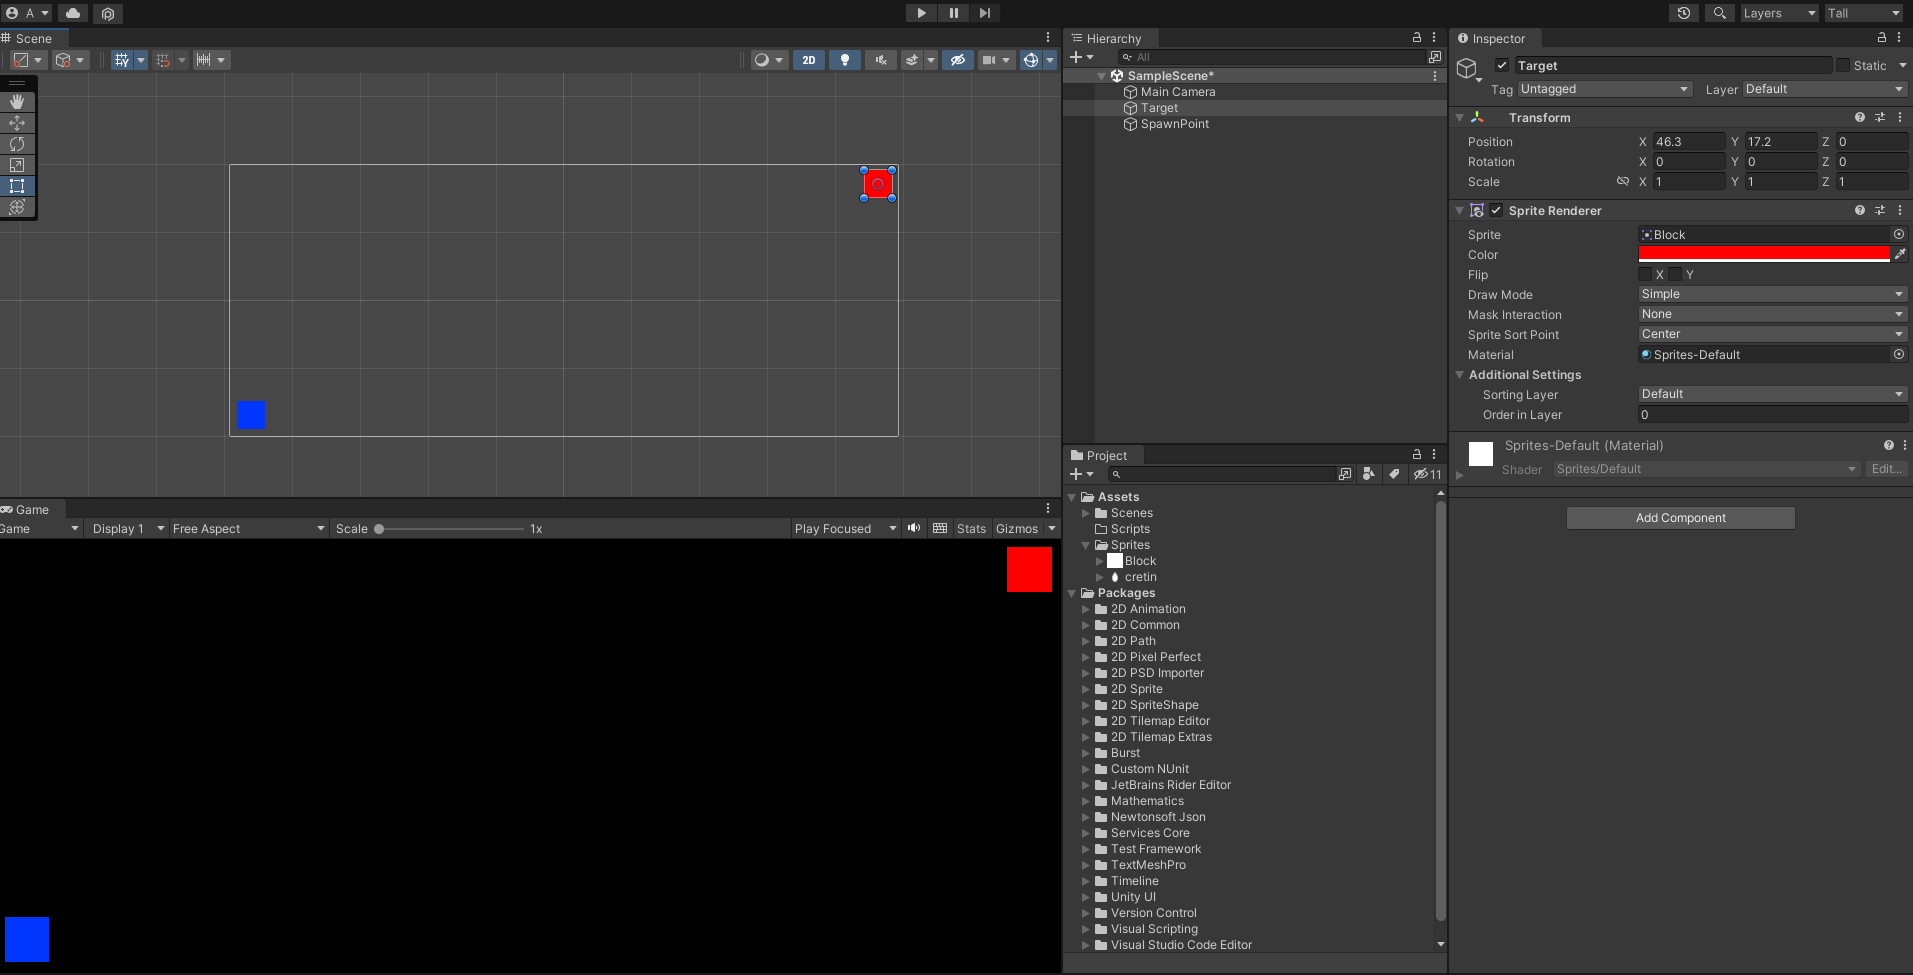Toggle 2D view mode in Scene

808,60
